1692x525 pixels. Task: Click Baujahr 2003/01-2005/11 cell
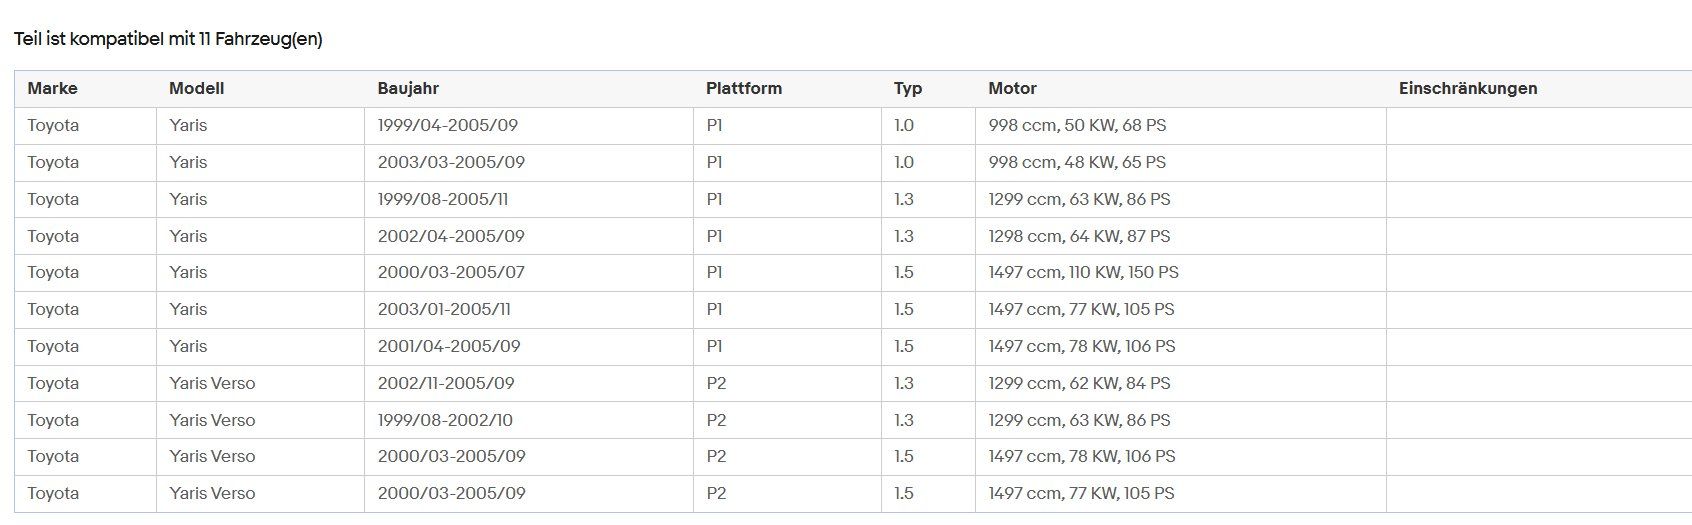tap(444, 309)
